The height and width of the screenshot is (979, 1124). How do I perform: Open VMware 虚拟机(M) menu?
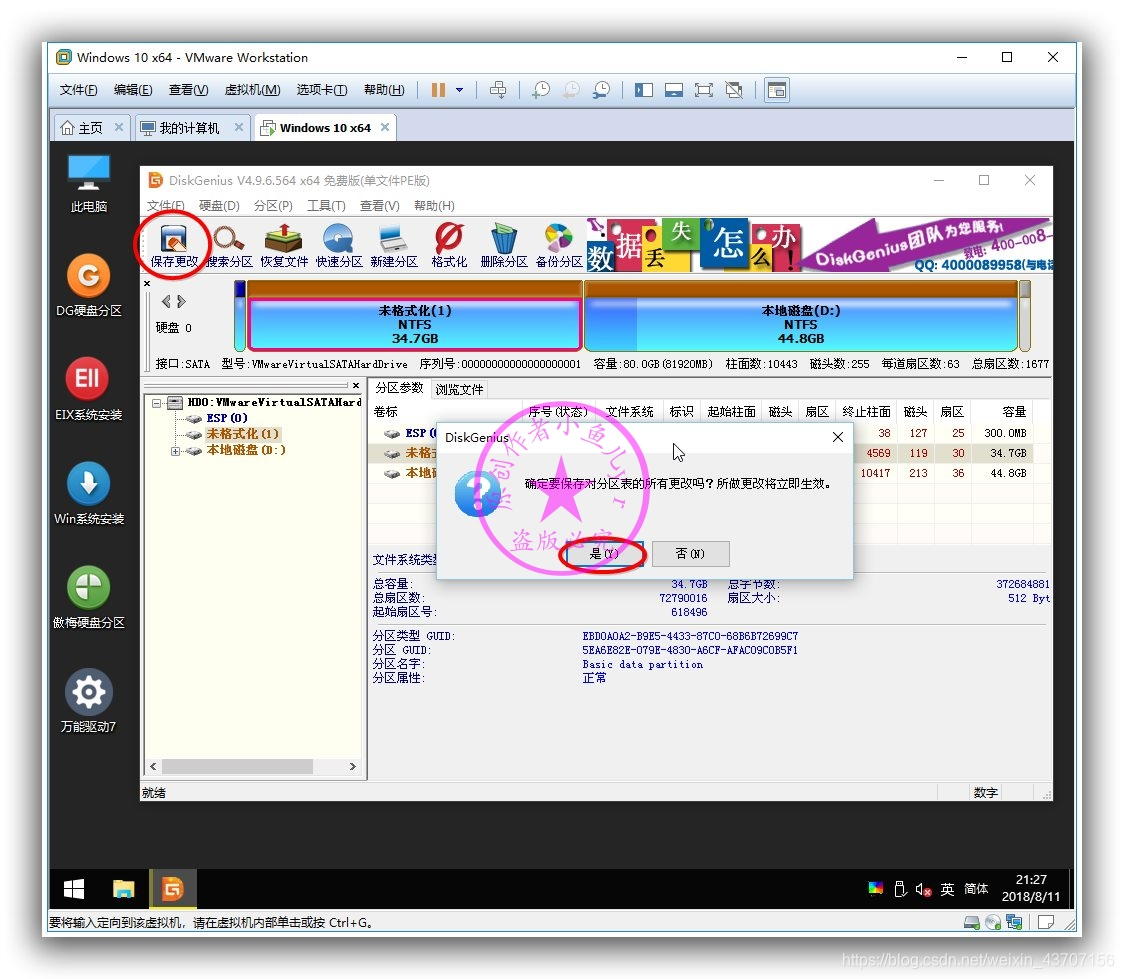pos(252,90)
